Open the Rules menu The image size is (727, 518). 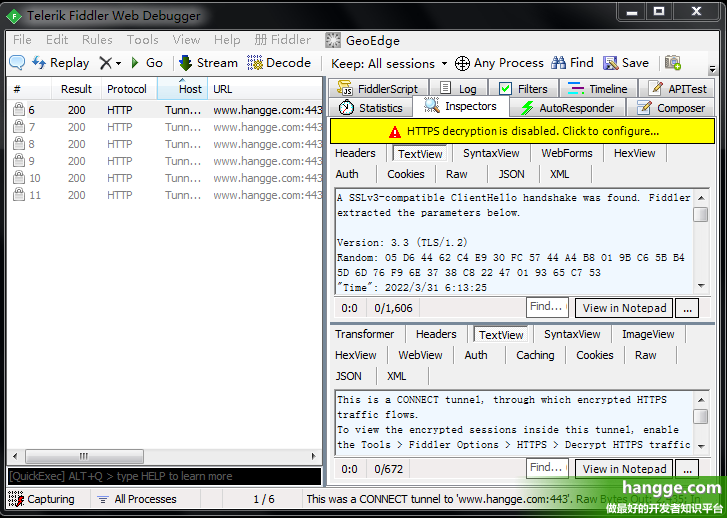coord(97,40)
